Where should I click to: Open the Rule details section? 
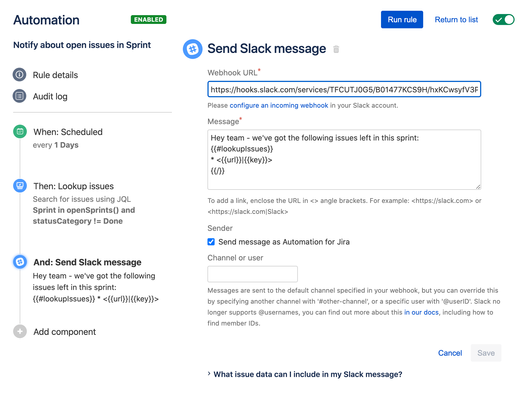point(55,75)
